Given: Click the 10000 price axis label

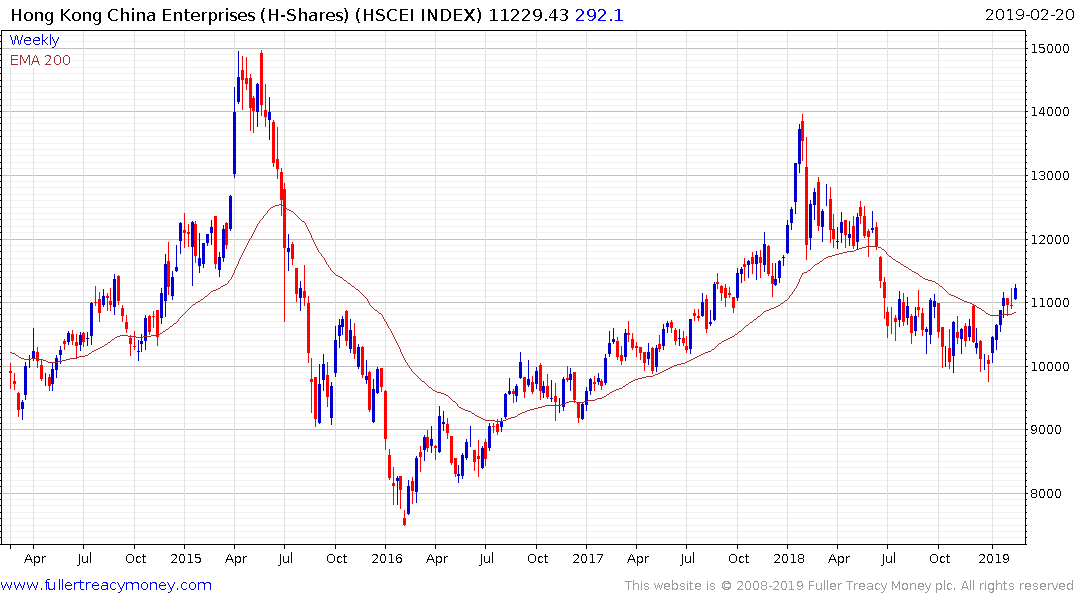Looking at the screenshot, I should pos(1050,367).
